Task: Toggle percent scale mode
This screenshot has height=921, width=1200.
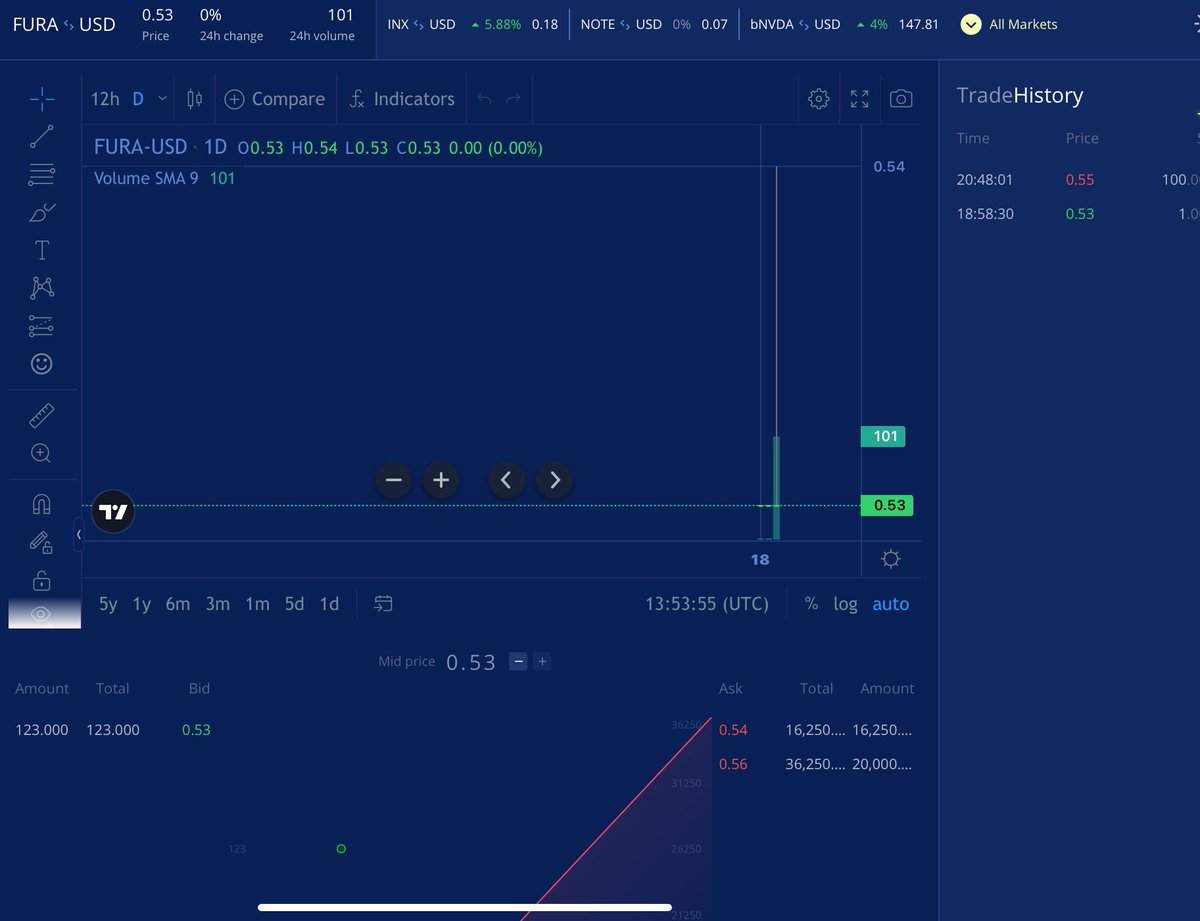Action: 811,604
